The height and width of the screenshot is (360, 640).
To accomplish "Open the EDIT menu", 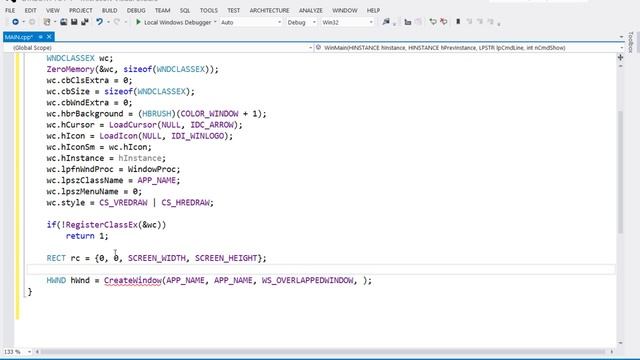I will click(31, 10).
